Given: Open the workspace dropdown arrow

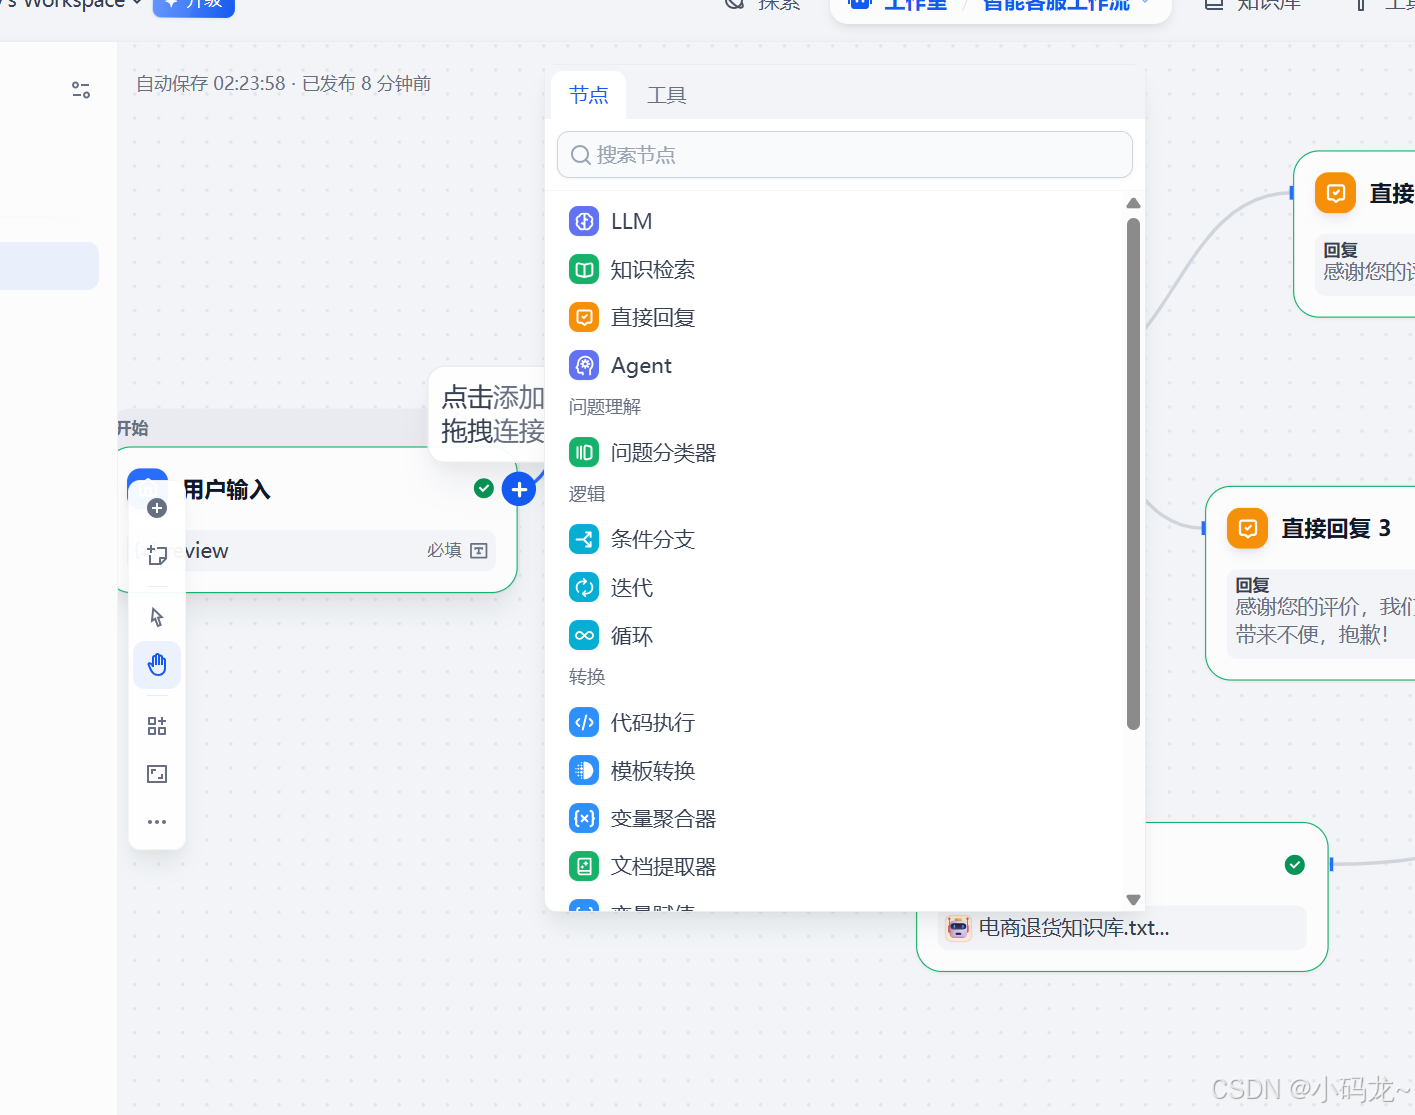Looking at the screenshot, I should tap(137, 3).
